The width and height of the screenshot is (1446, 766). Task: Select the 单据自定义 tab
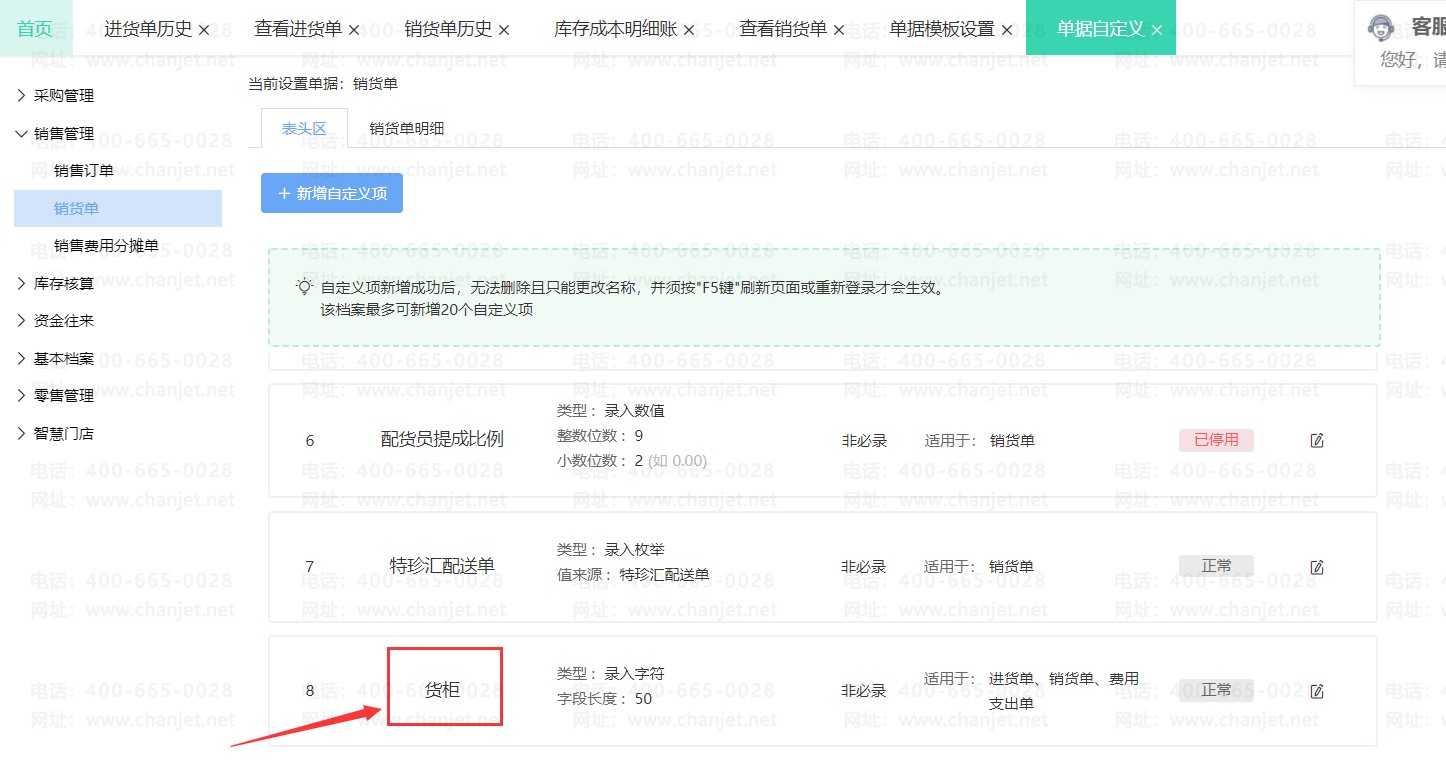[x=1100, y=29]
